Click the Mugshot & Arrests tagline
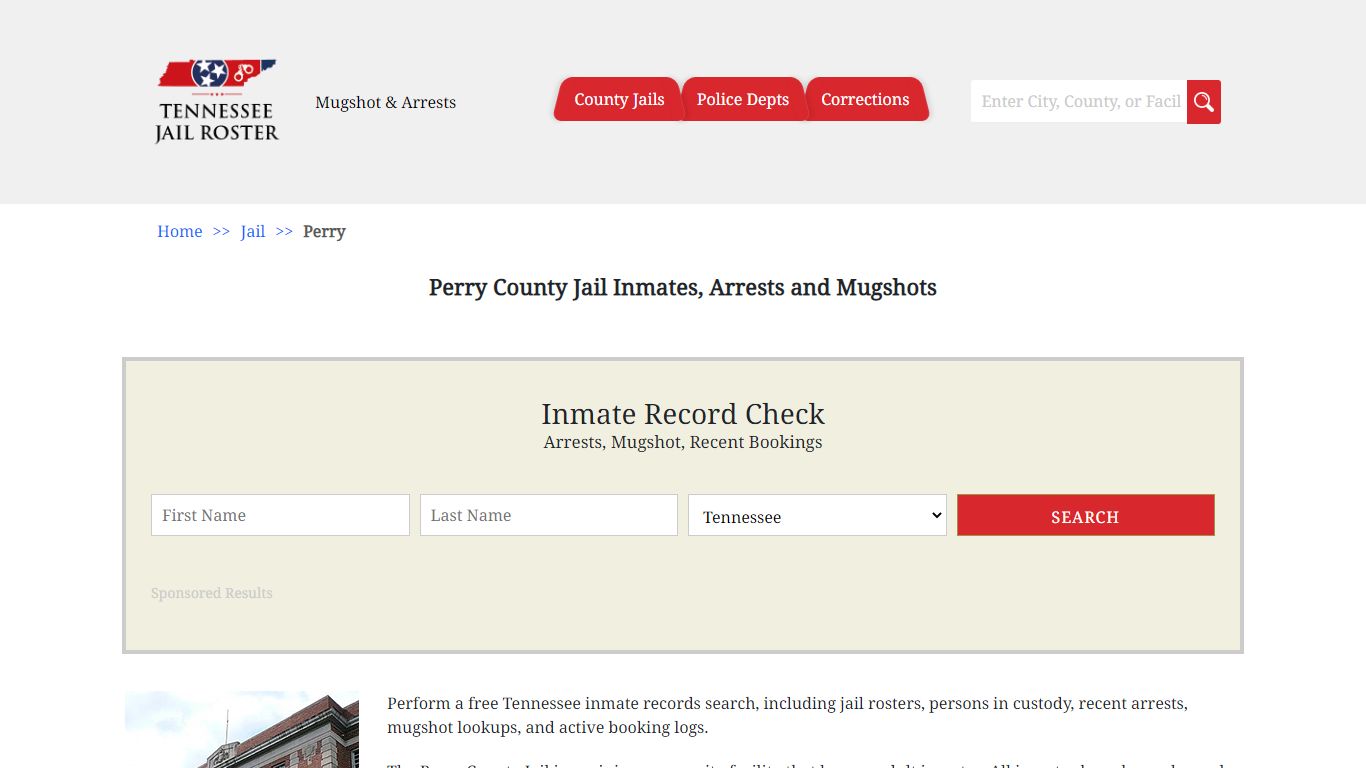 point(385,102)
